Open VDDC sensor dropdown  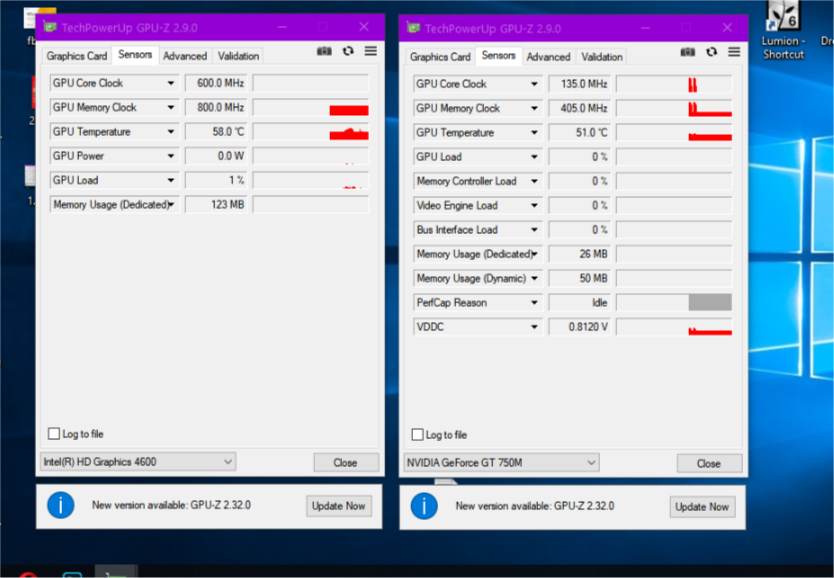(534, 327)
